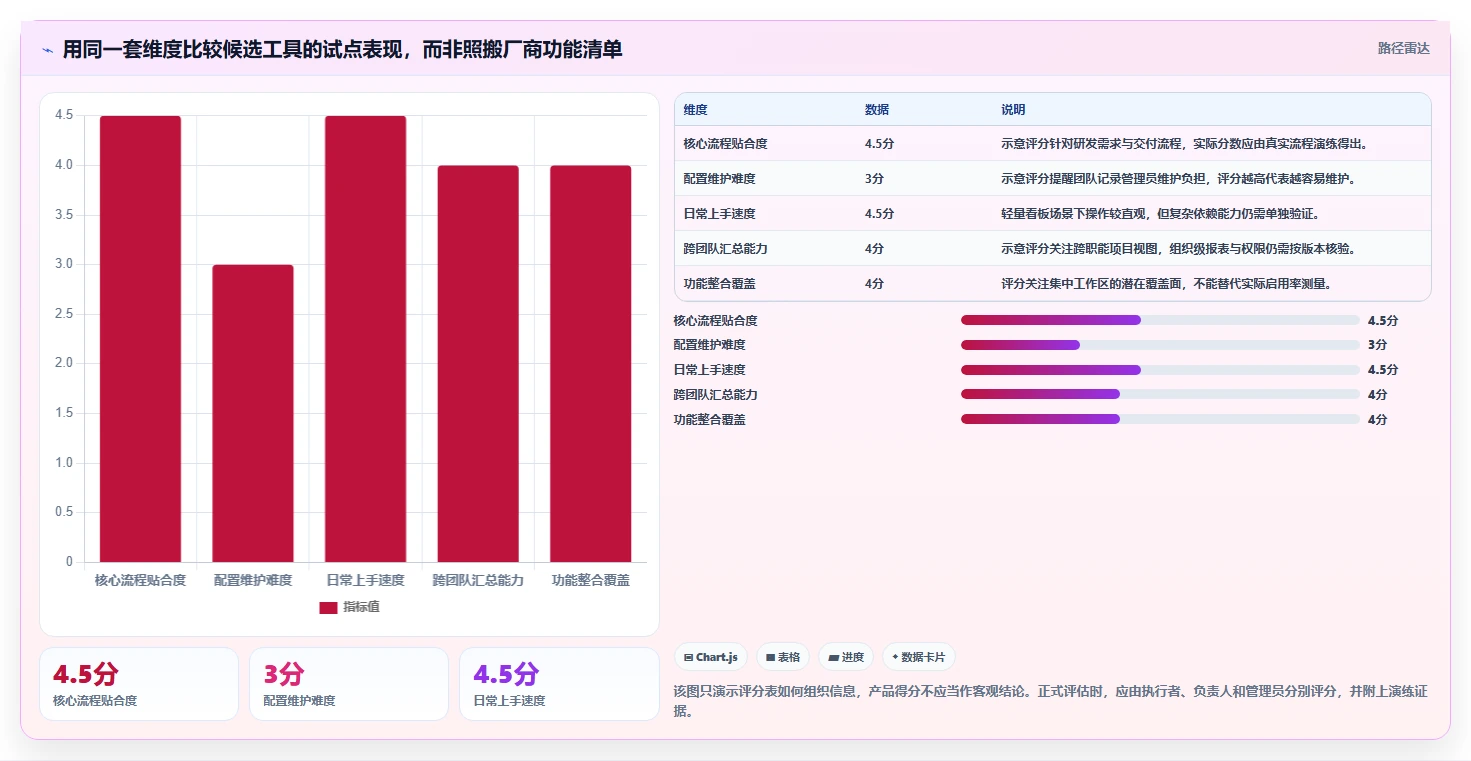This screenshot has height=761, width=1471.
Task: Click the 数据 column header
Action: point(877,110)
